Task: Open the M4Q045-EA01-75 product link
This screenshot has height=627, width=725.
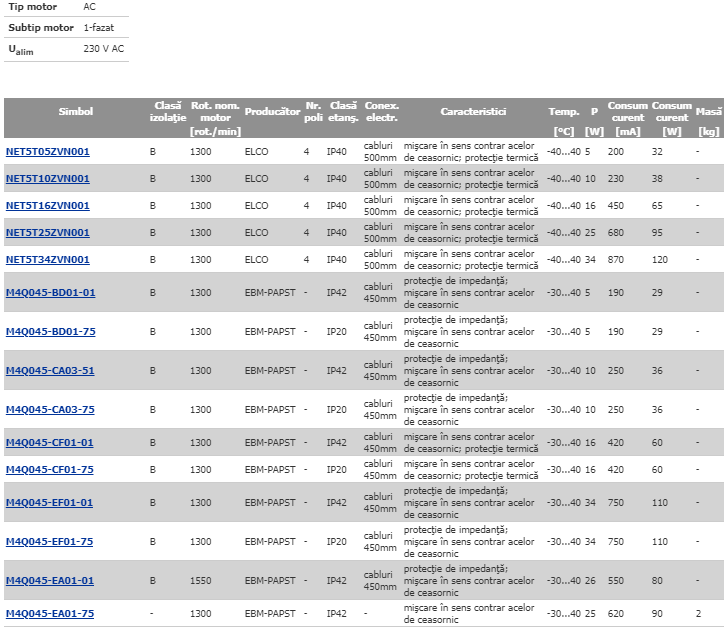Action: click(49, 614)
